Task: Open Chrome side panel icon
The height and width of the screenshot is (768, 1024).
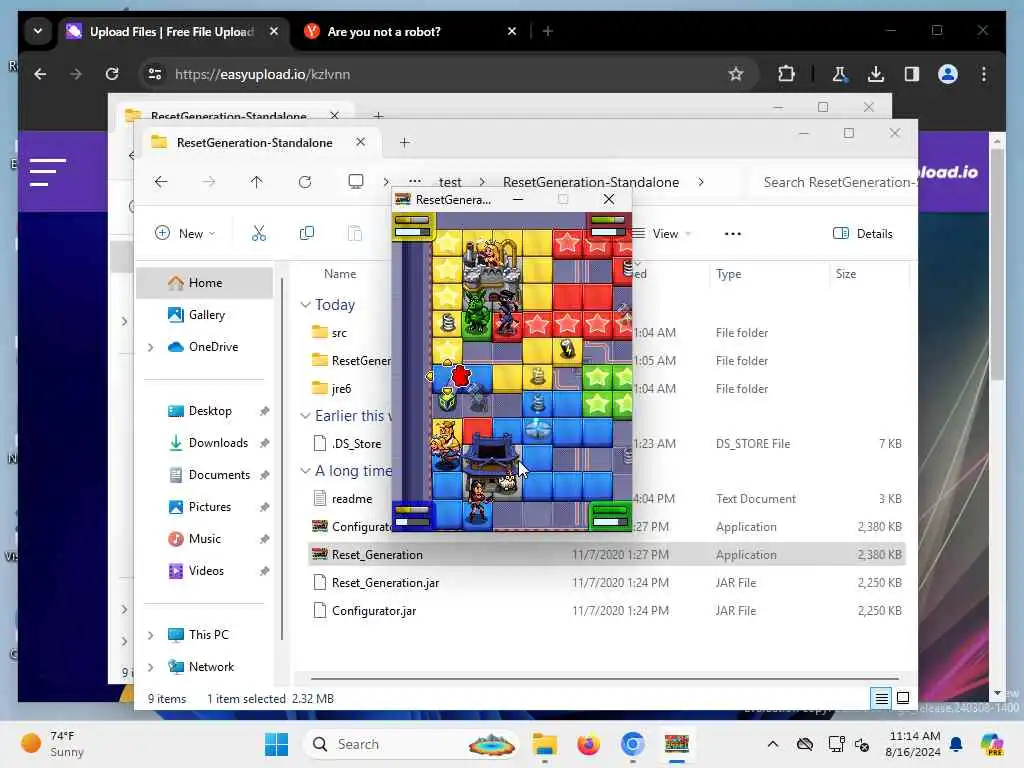Action: tap(912, 74)
